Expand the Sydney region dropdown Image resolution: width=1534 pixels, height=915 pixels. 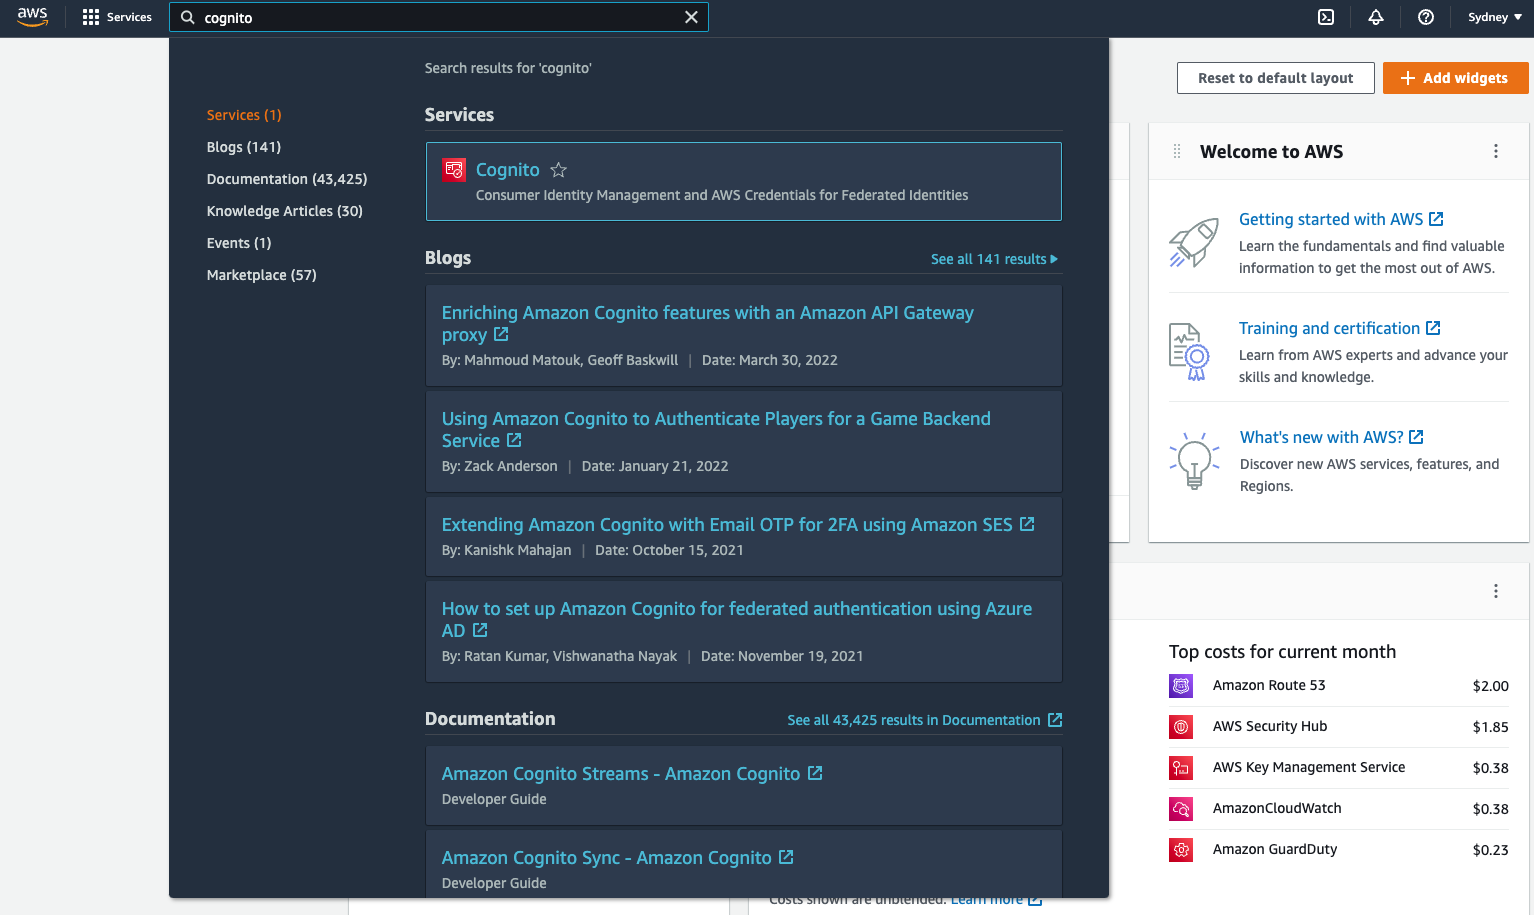1495,17
